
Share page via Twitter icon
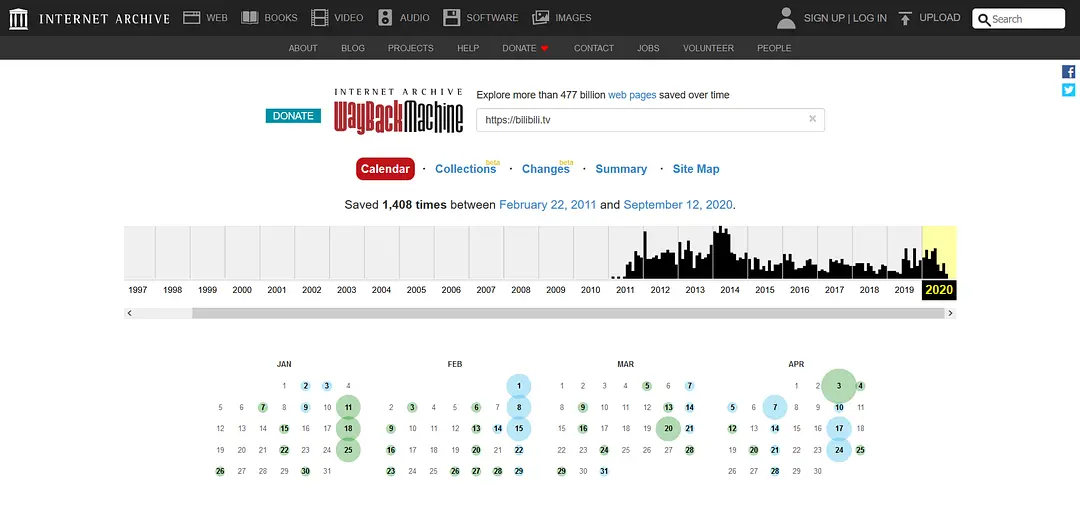(1068, 90)
